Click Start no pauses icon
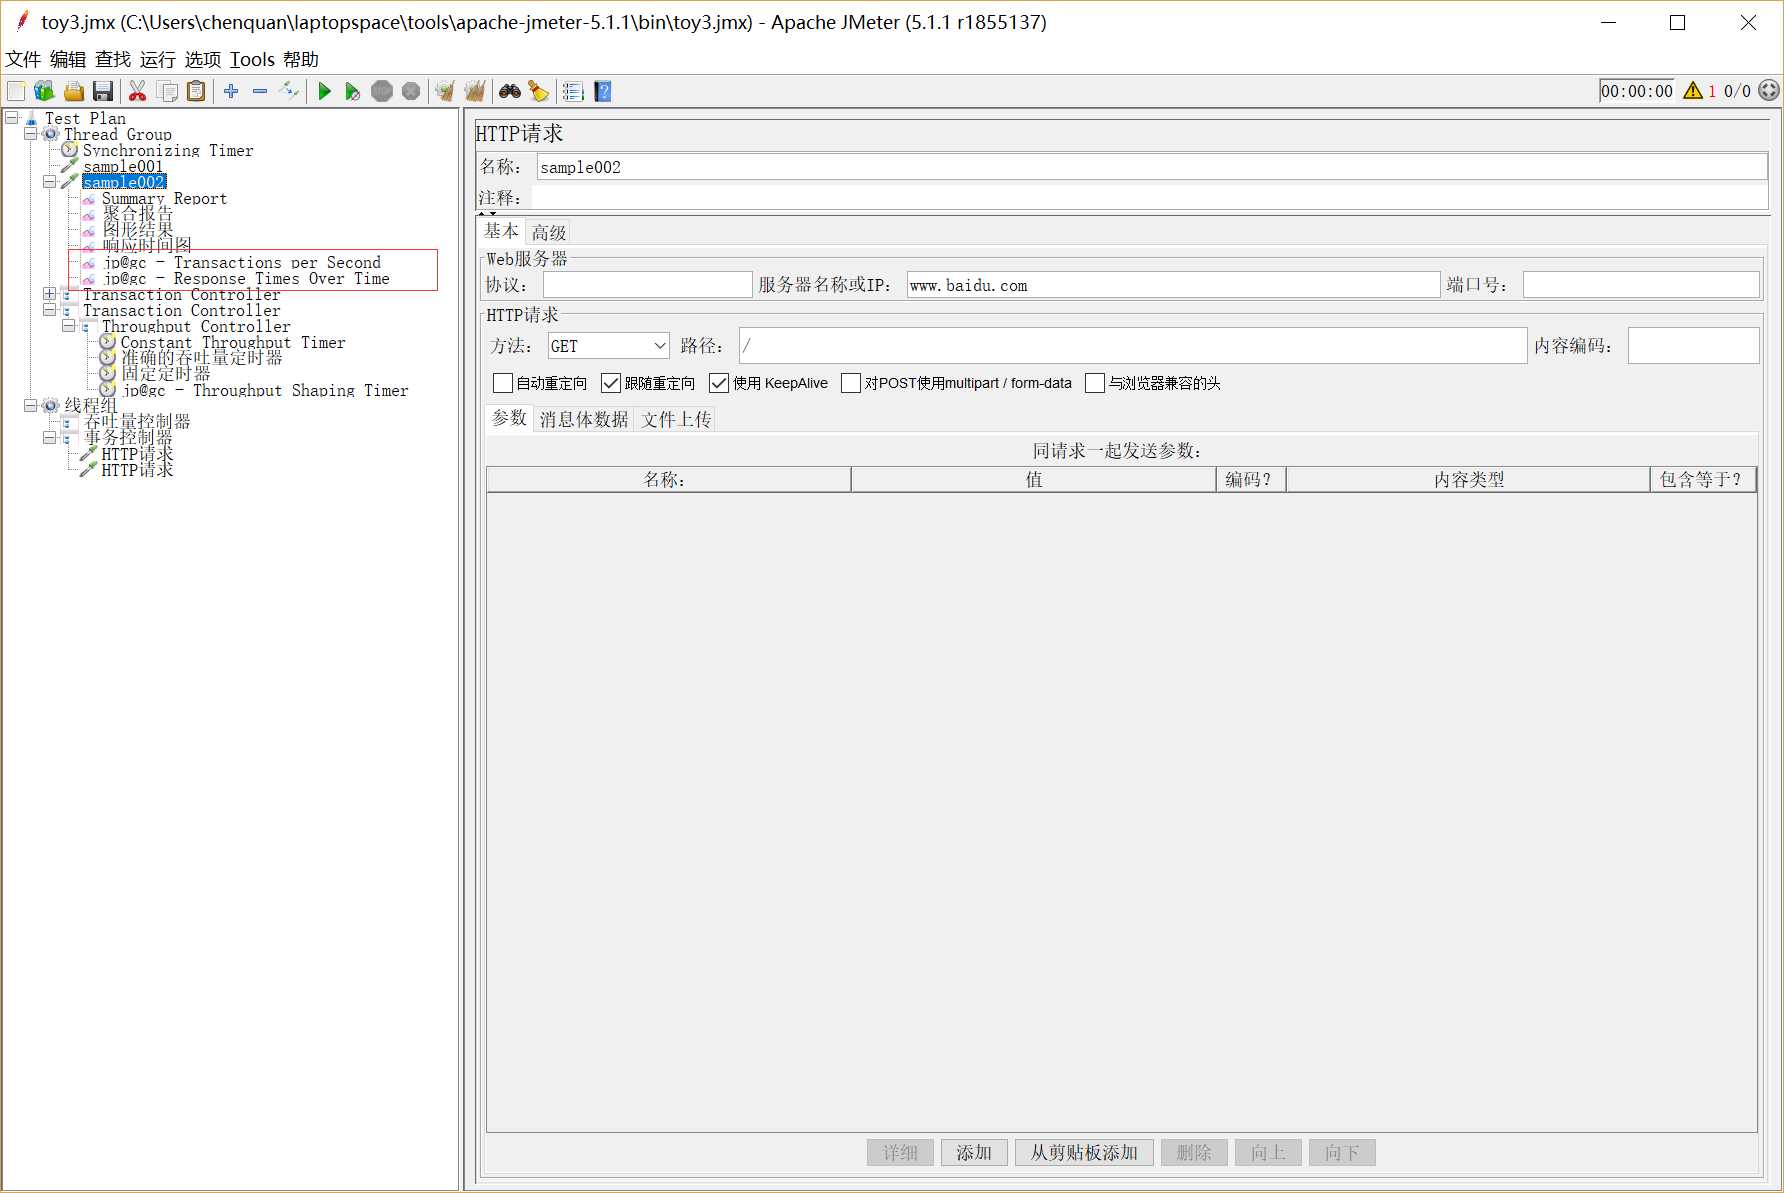 (x=352, y=91)
